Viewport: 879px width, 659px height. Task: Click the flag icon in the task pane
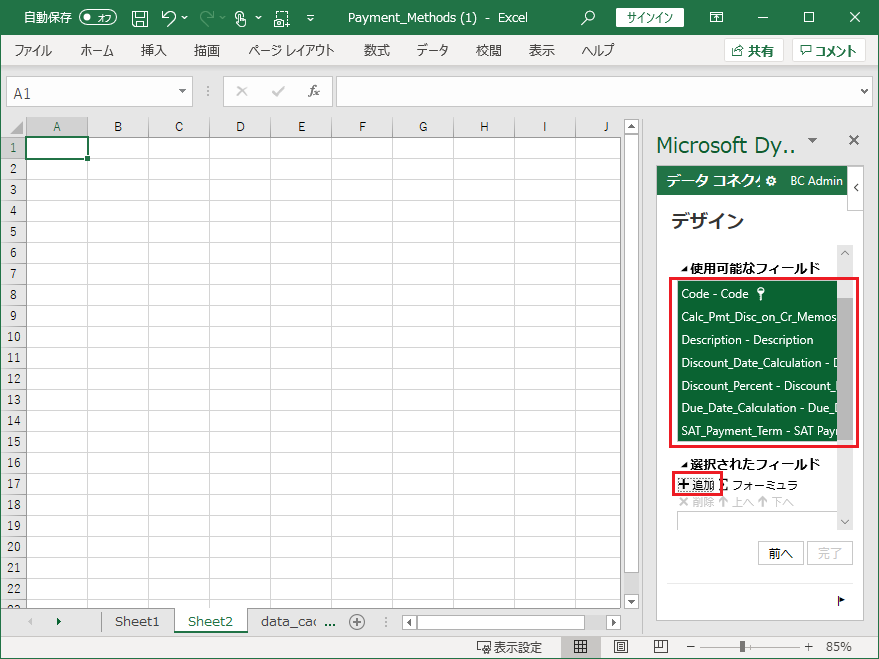841,601
